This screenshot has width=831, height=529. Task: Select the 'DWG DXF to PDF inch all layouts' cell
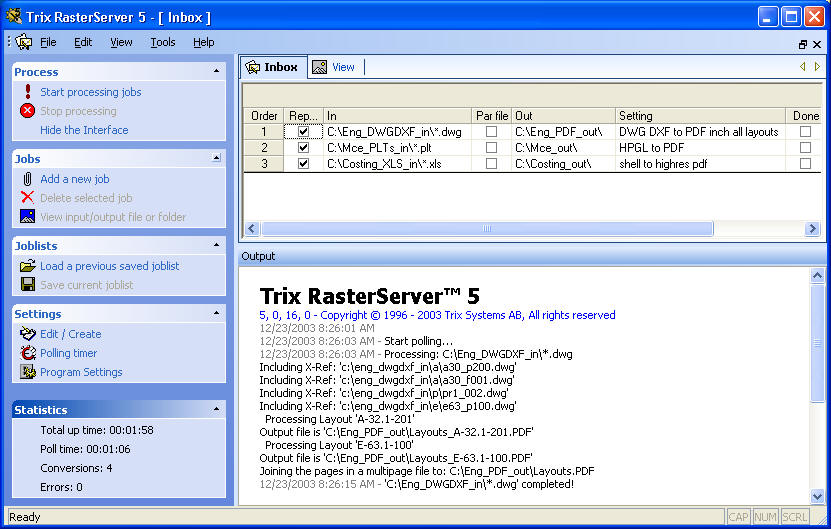click(701, 131)
